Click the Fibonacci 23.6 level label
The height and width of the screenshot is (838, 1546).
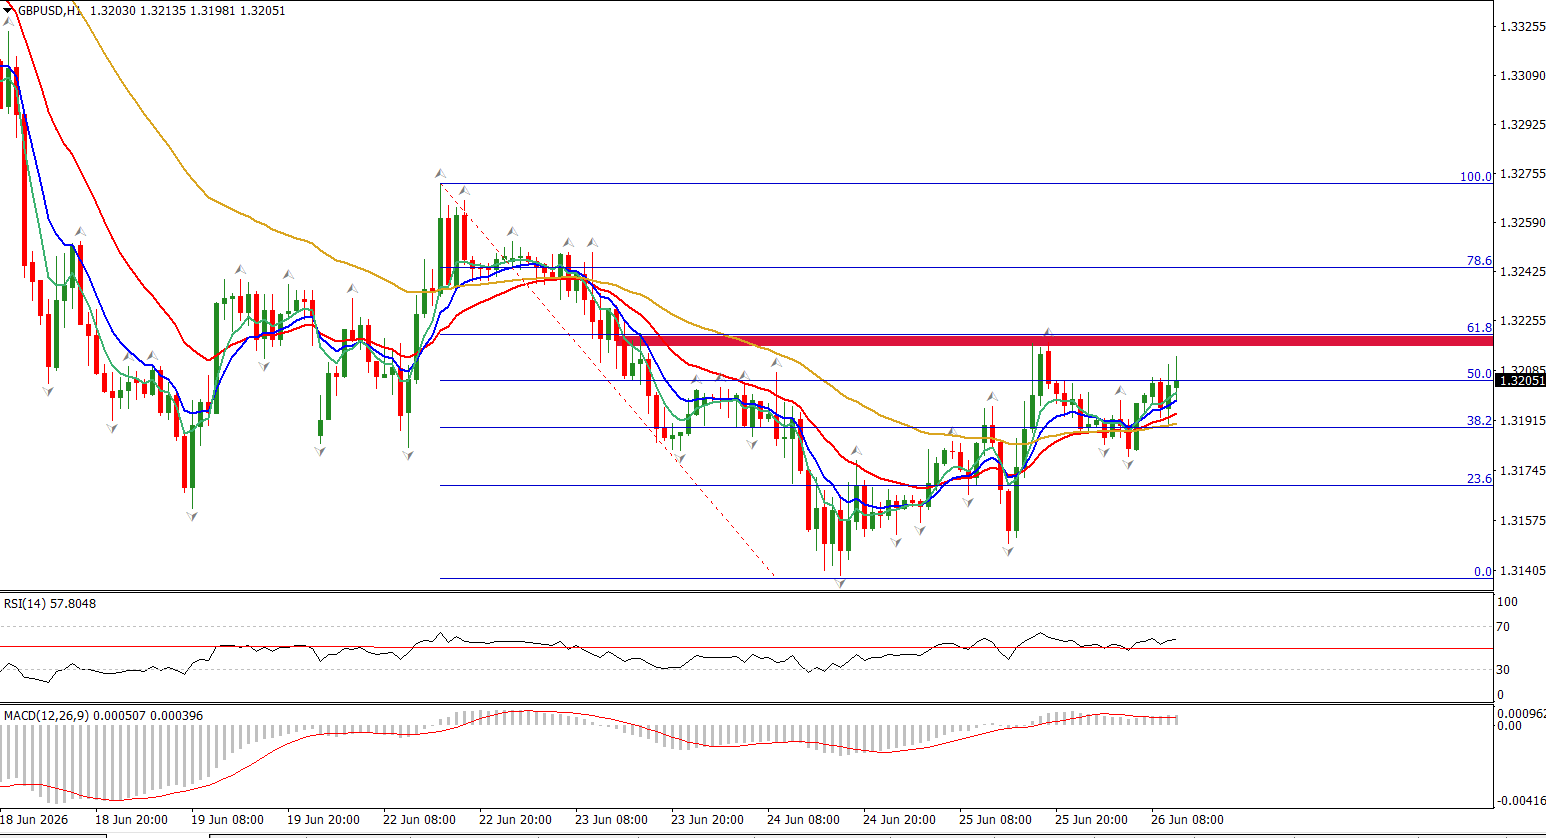click(x=1479, y=479)
